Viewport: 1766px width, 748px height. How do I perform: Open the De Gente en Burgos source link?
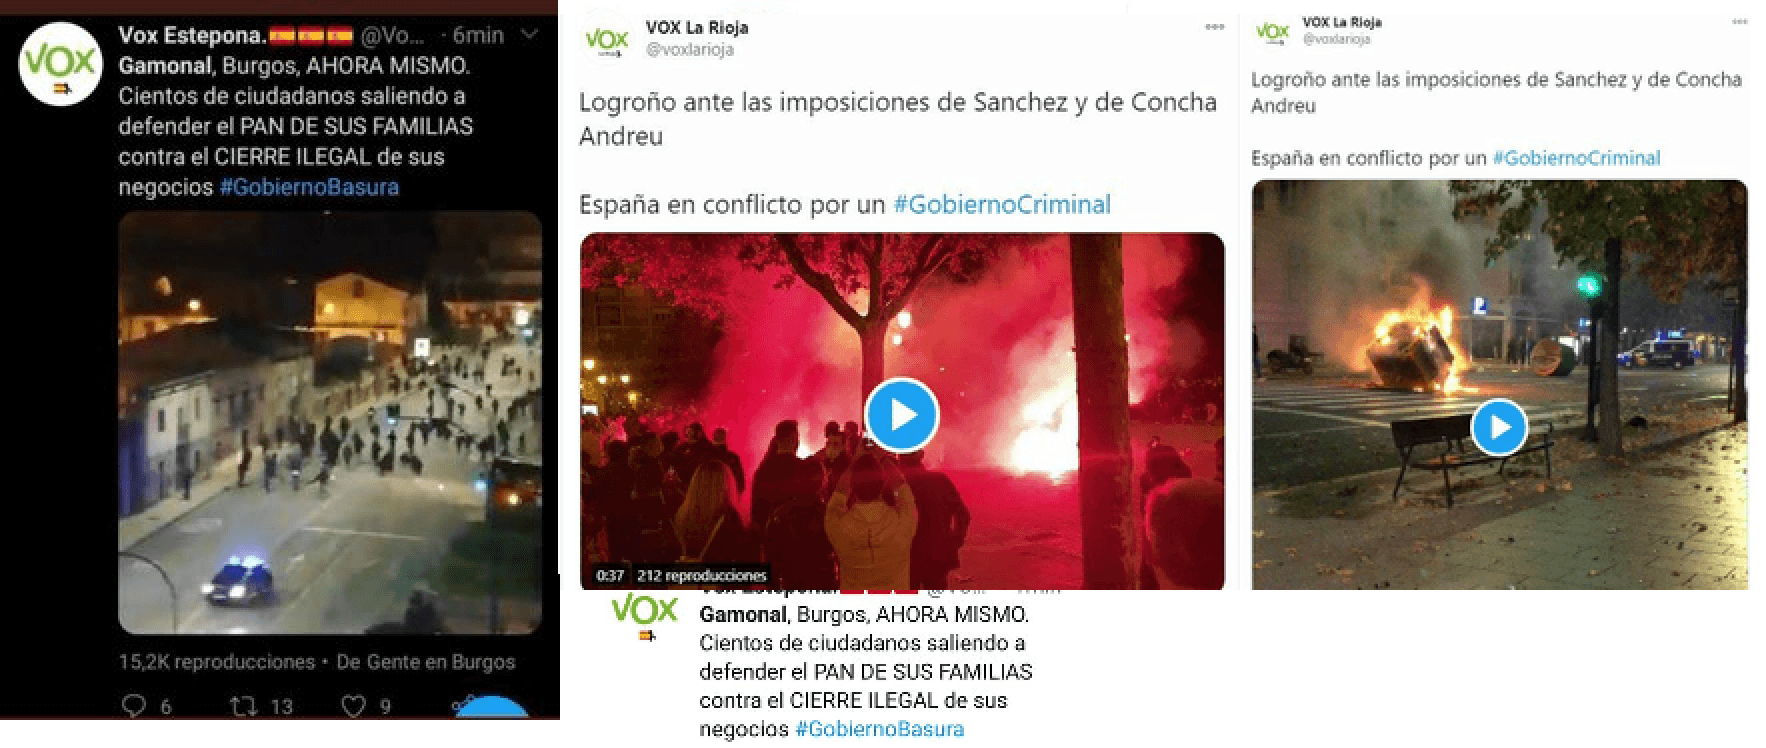point(426,662)
